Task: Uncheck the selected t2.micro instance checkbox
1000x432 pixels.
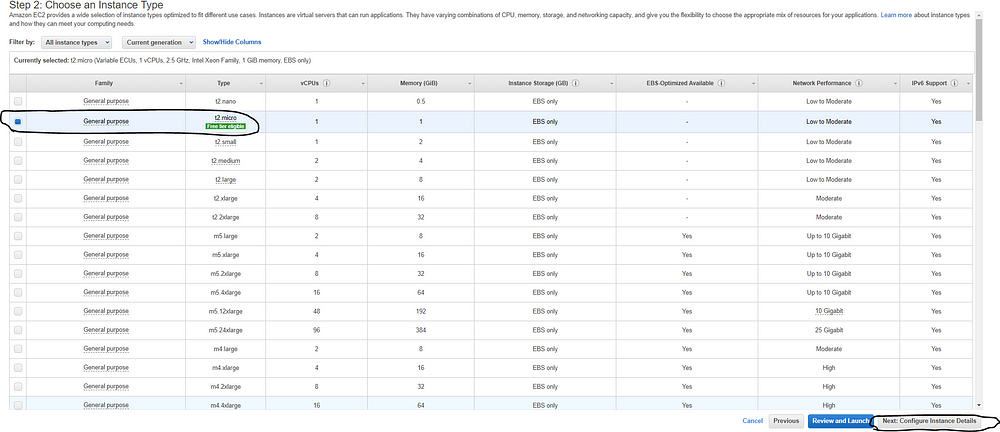Action: click(18, 121)
